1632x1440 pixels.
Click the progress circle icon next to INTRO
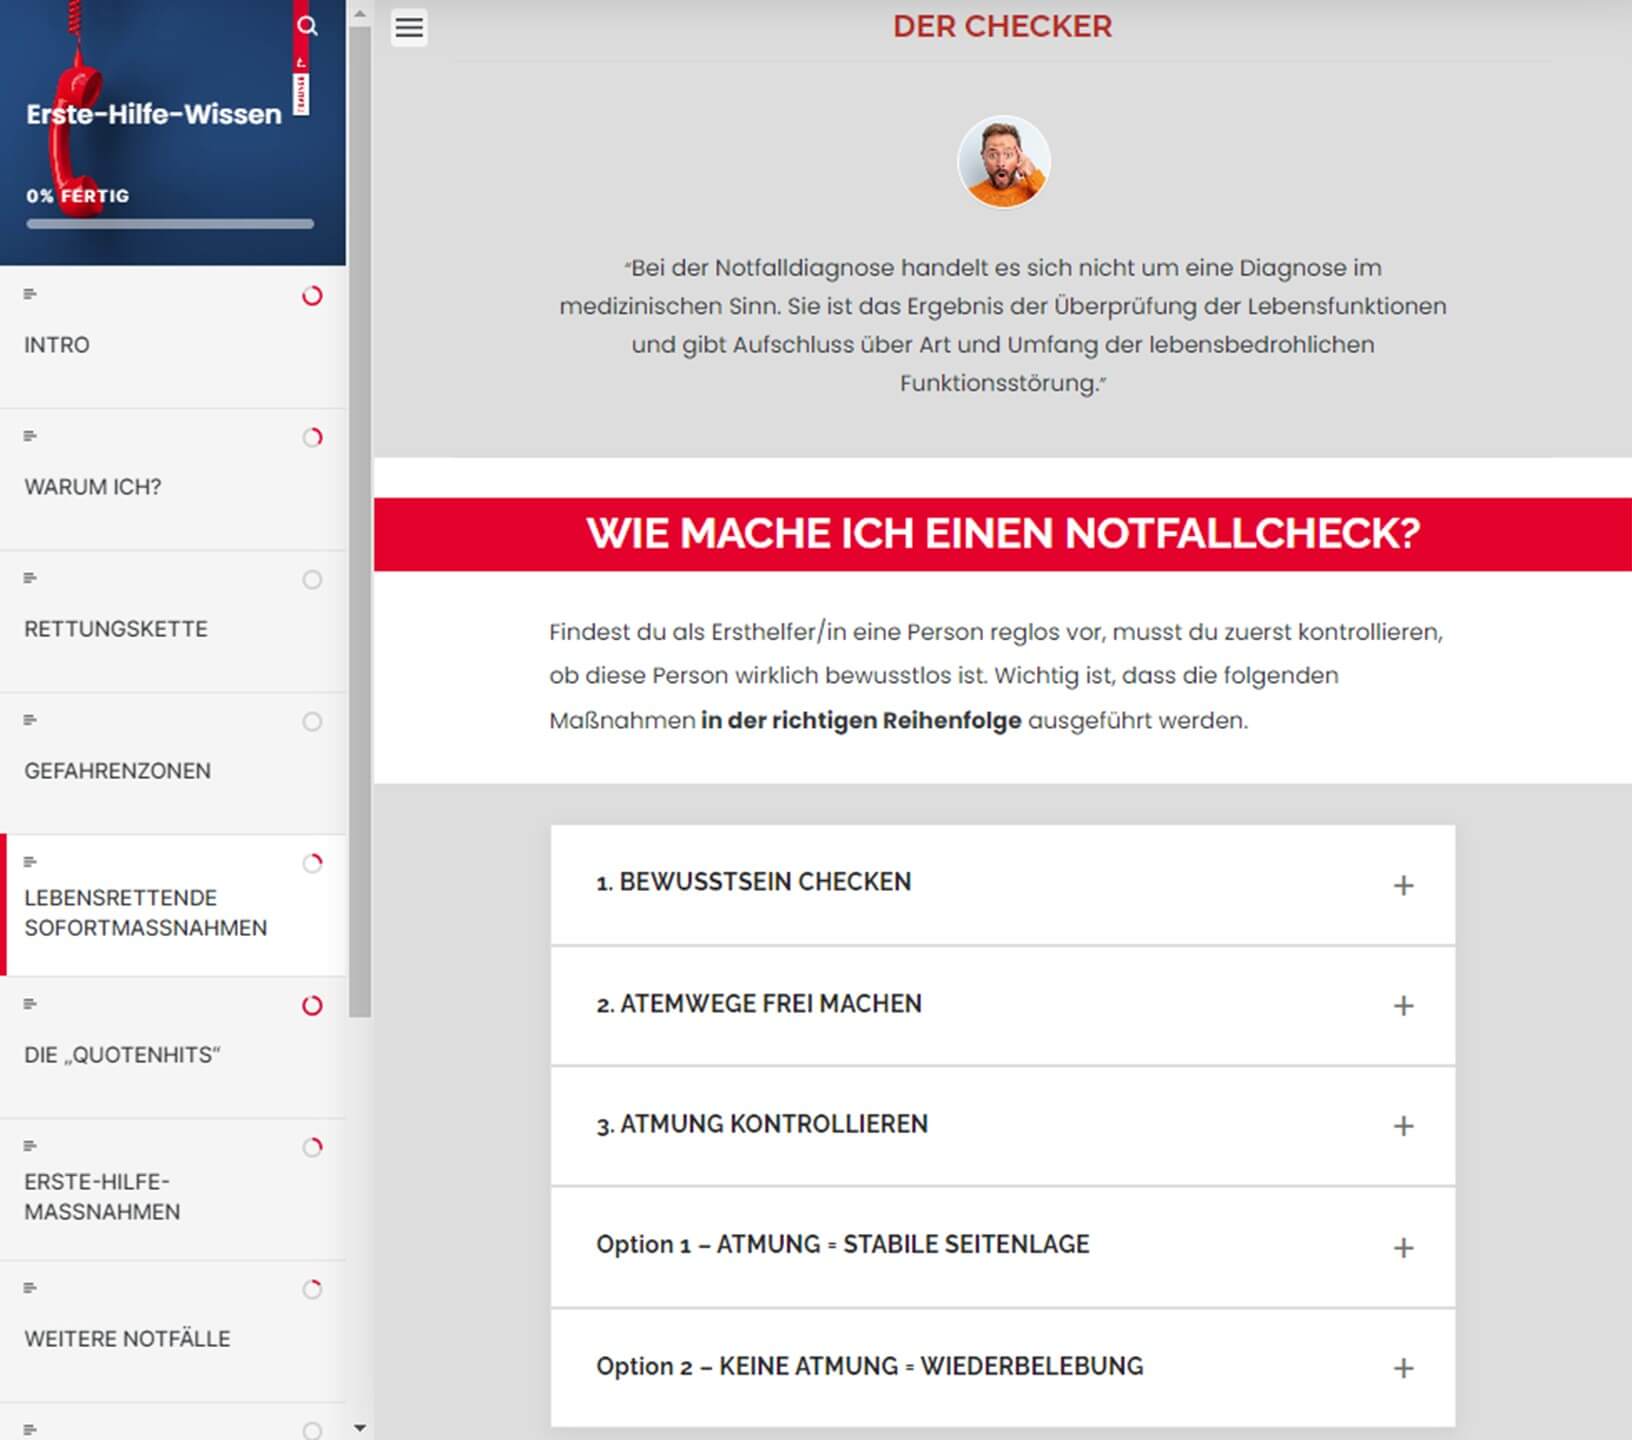pyautogui.click(x=312, y=296)
